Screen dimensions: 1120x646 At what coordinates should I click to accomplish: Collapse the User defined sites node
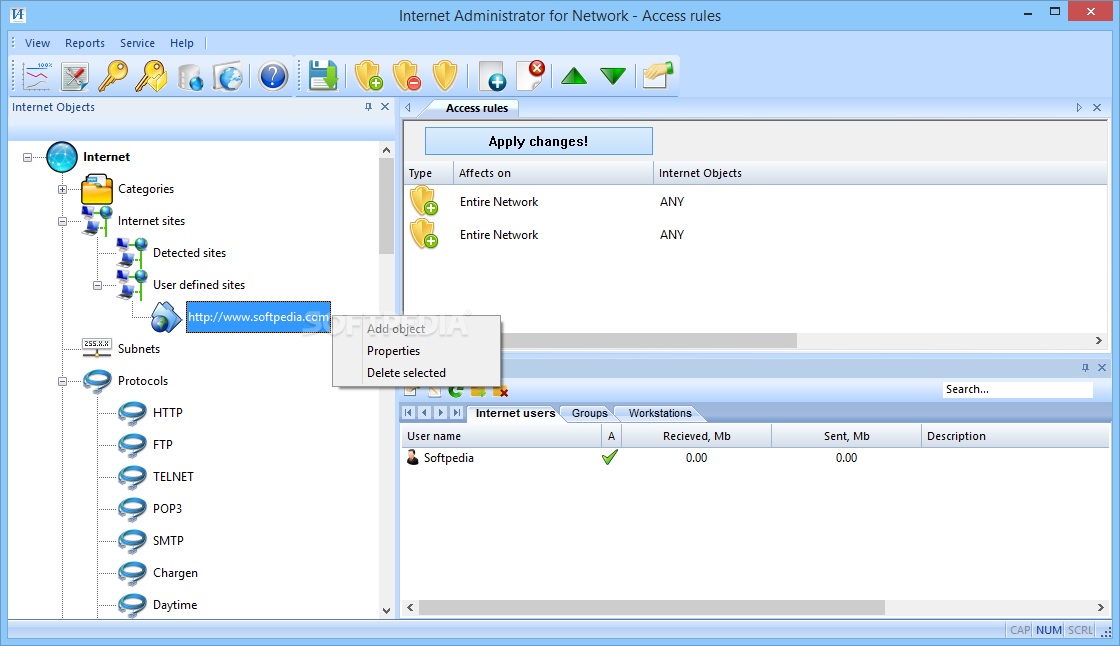97,285
